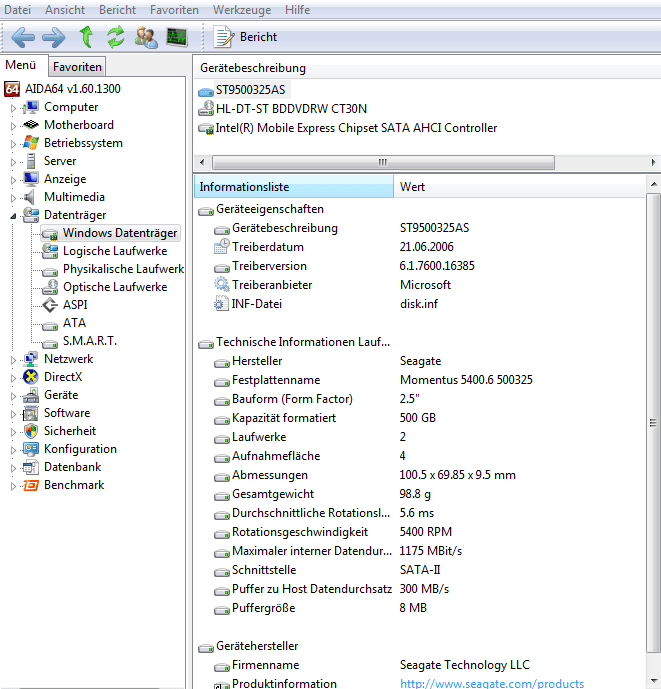Switch to the Menü tab

(21, 65)
